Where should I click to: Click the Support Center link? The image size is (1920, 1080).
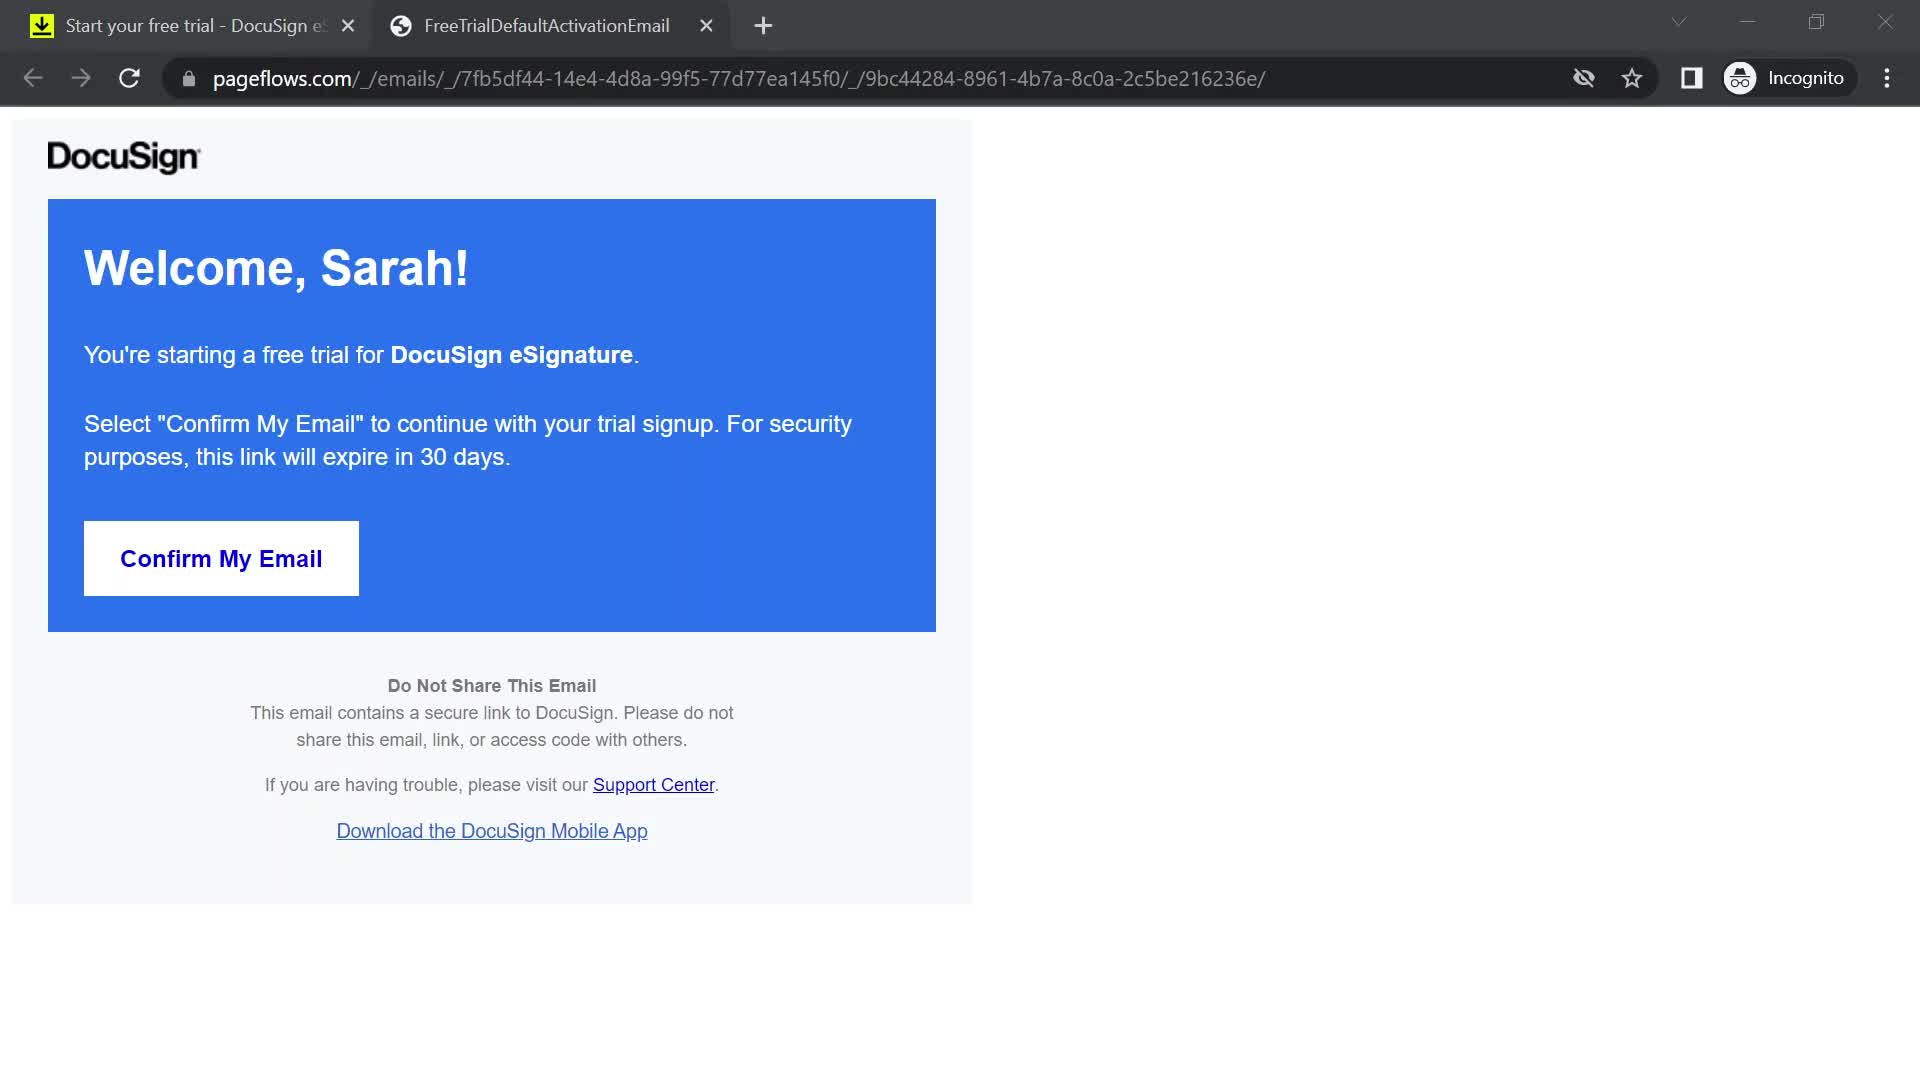(653, 785)
